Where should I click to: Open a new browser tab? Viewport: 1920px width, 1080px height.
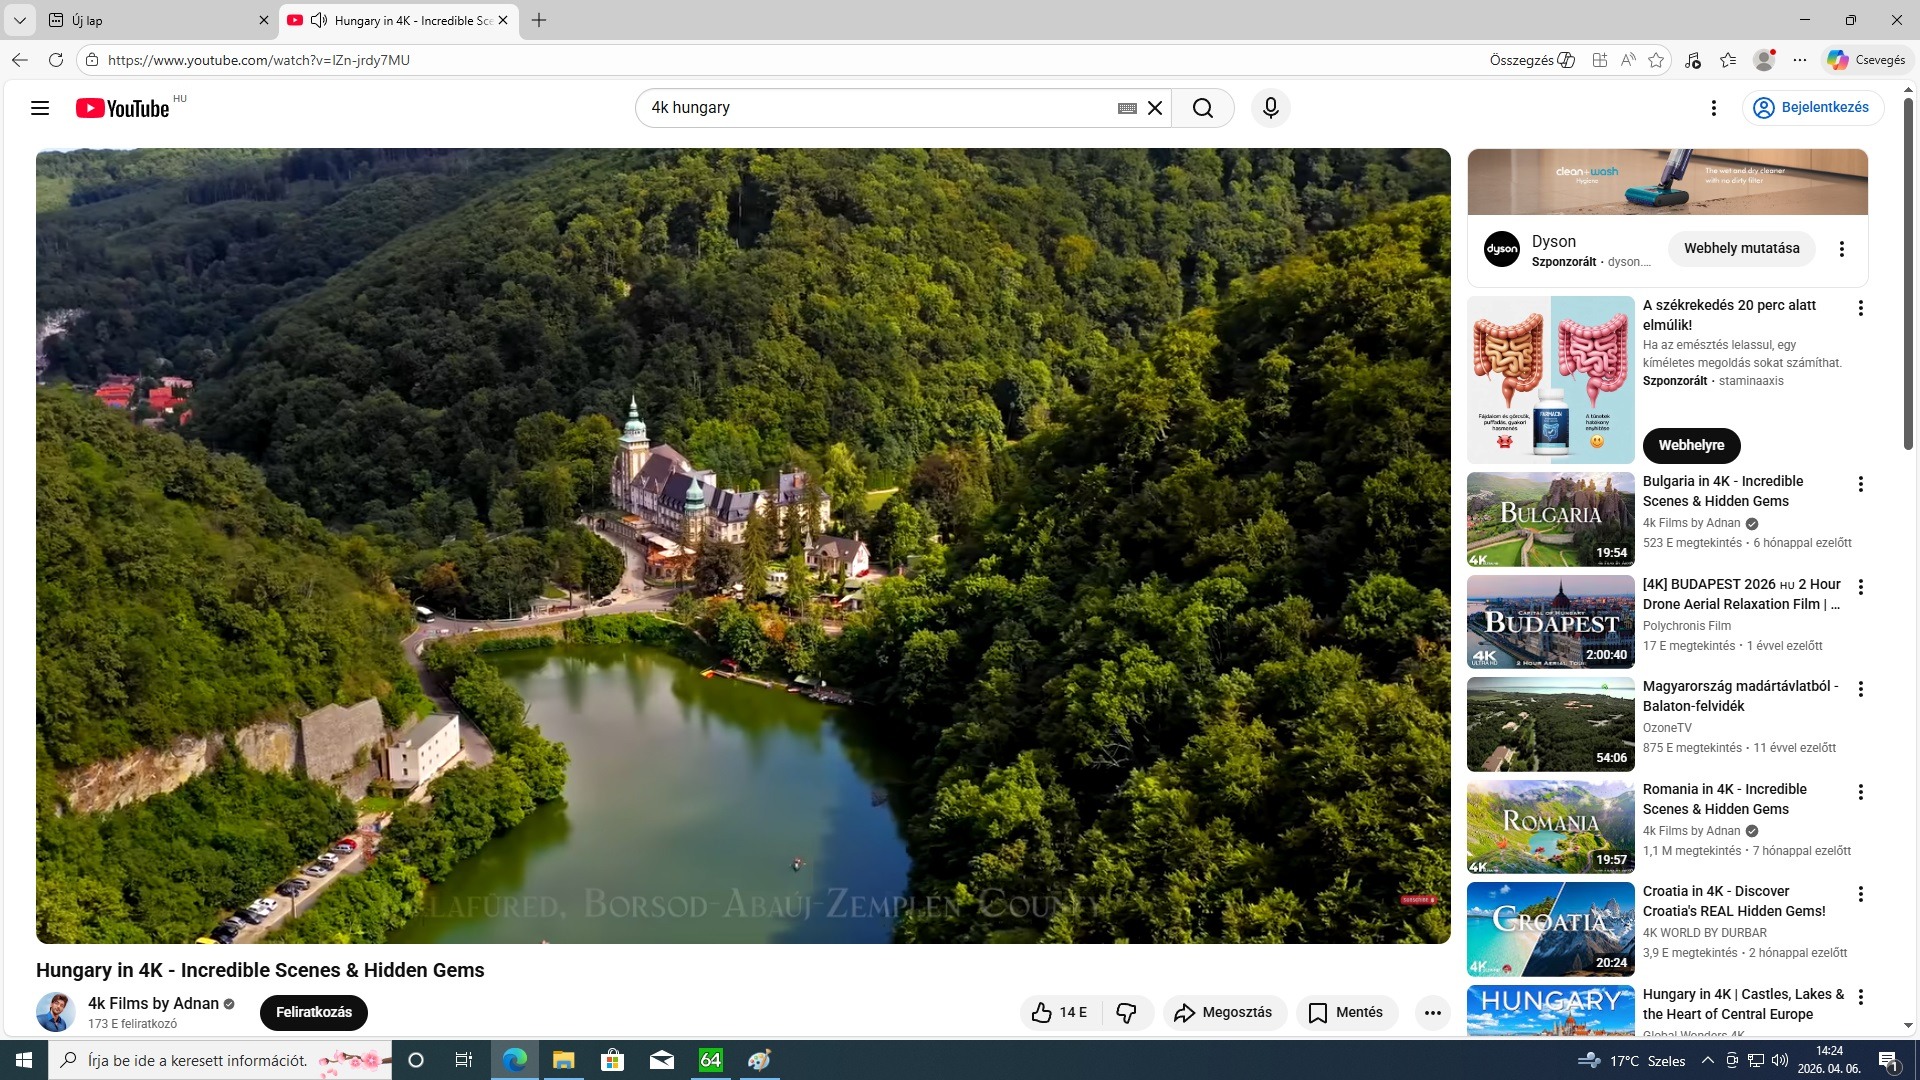[539, 20]
